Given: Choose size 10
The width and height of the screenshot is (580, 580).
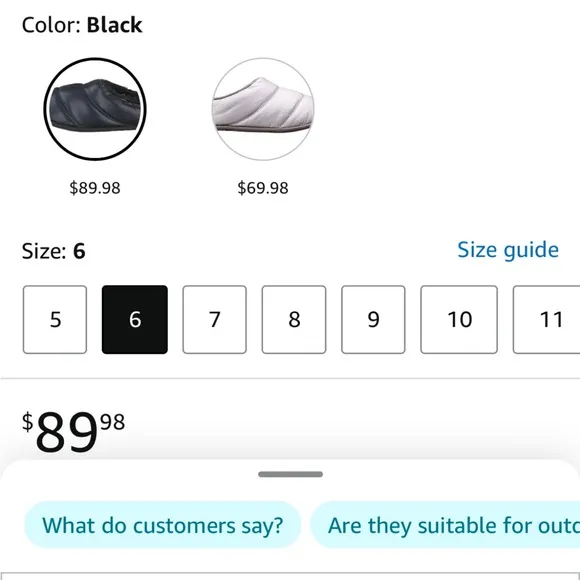Looking at the screenshot, I should pyautogui.click(x=459, y=320).
